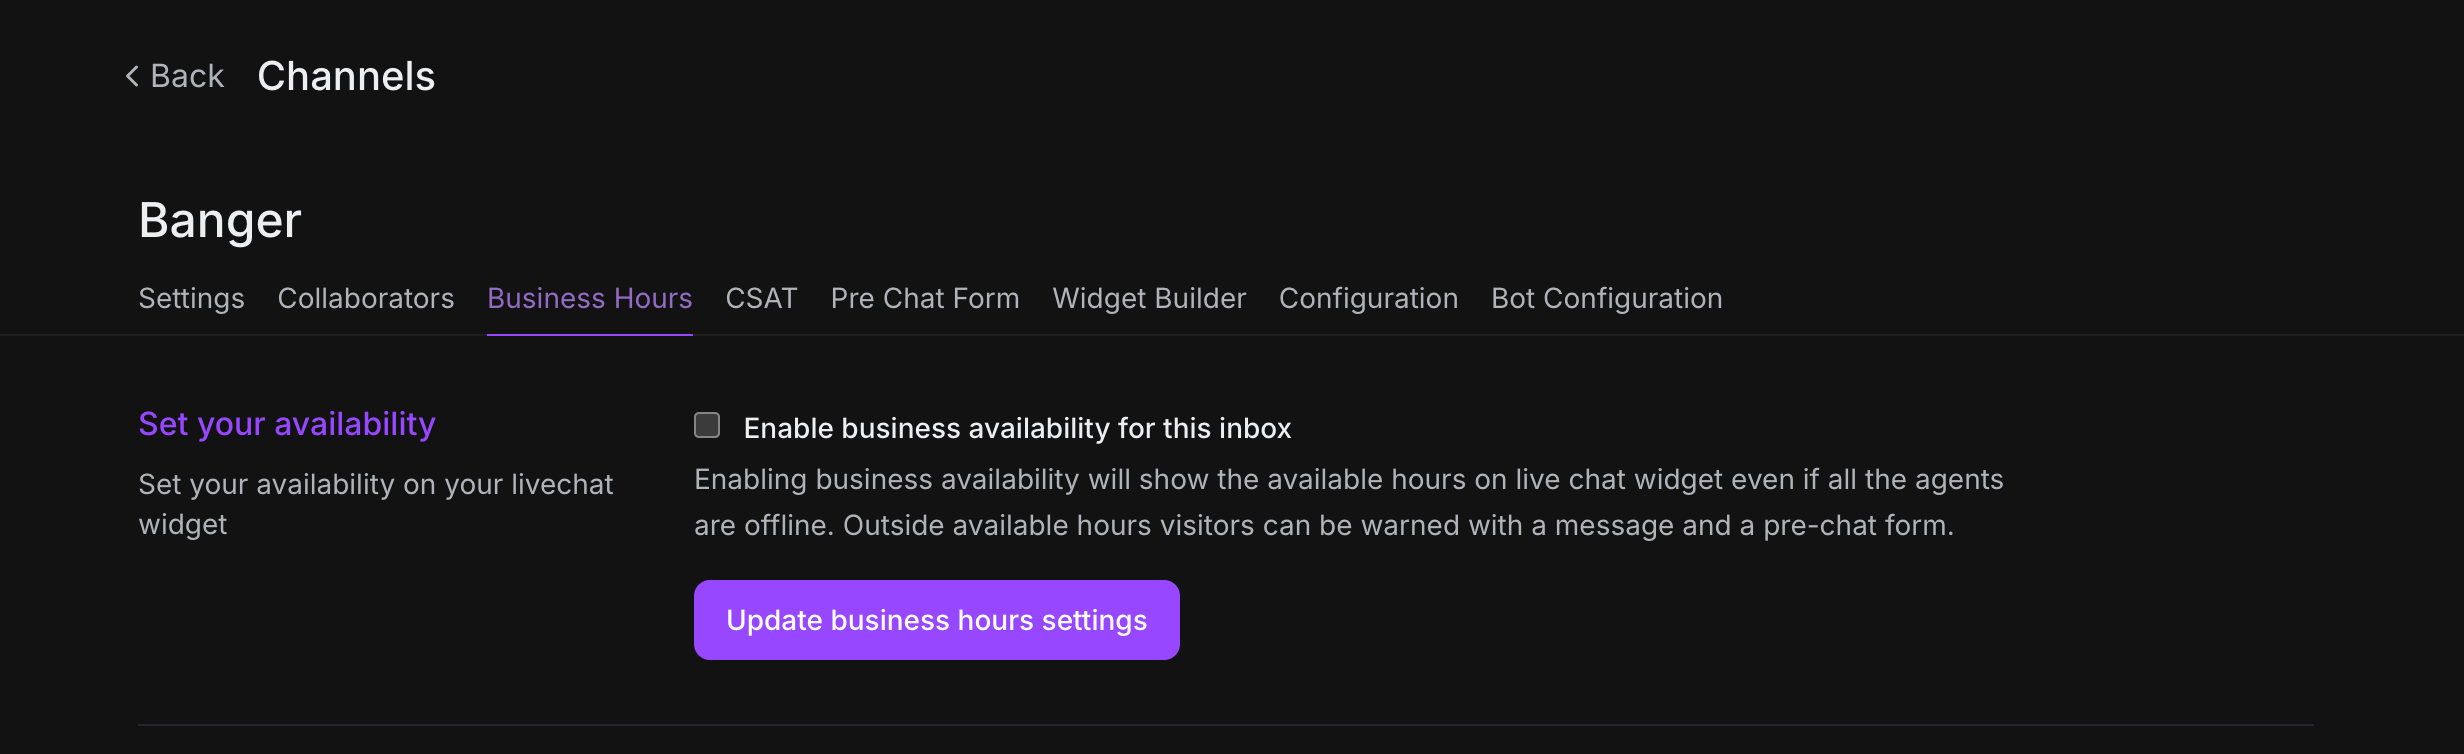Open the CSAT tab

pos(761,298)
